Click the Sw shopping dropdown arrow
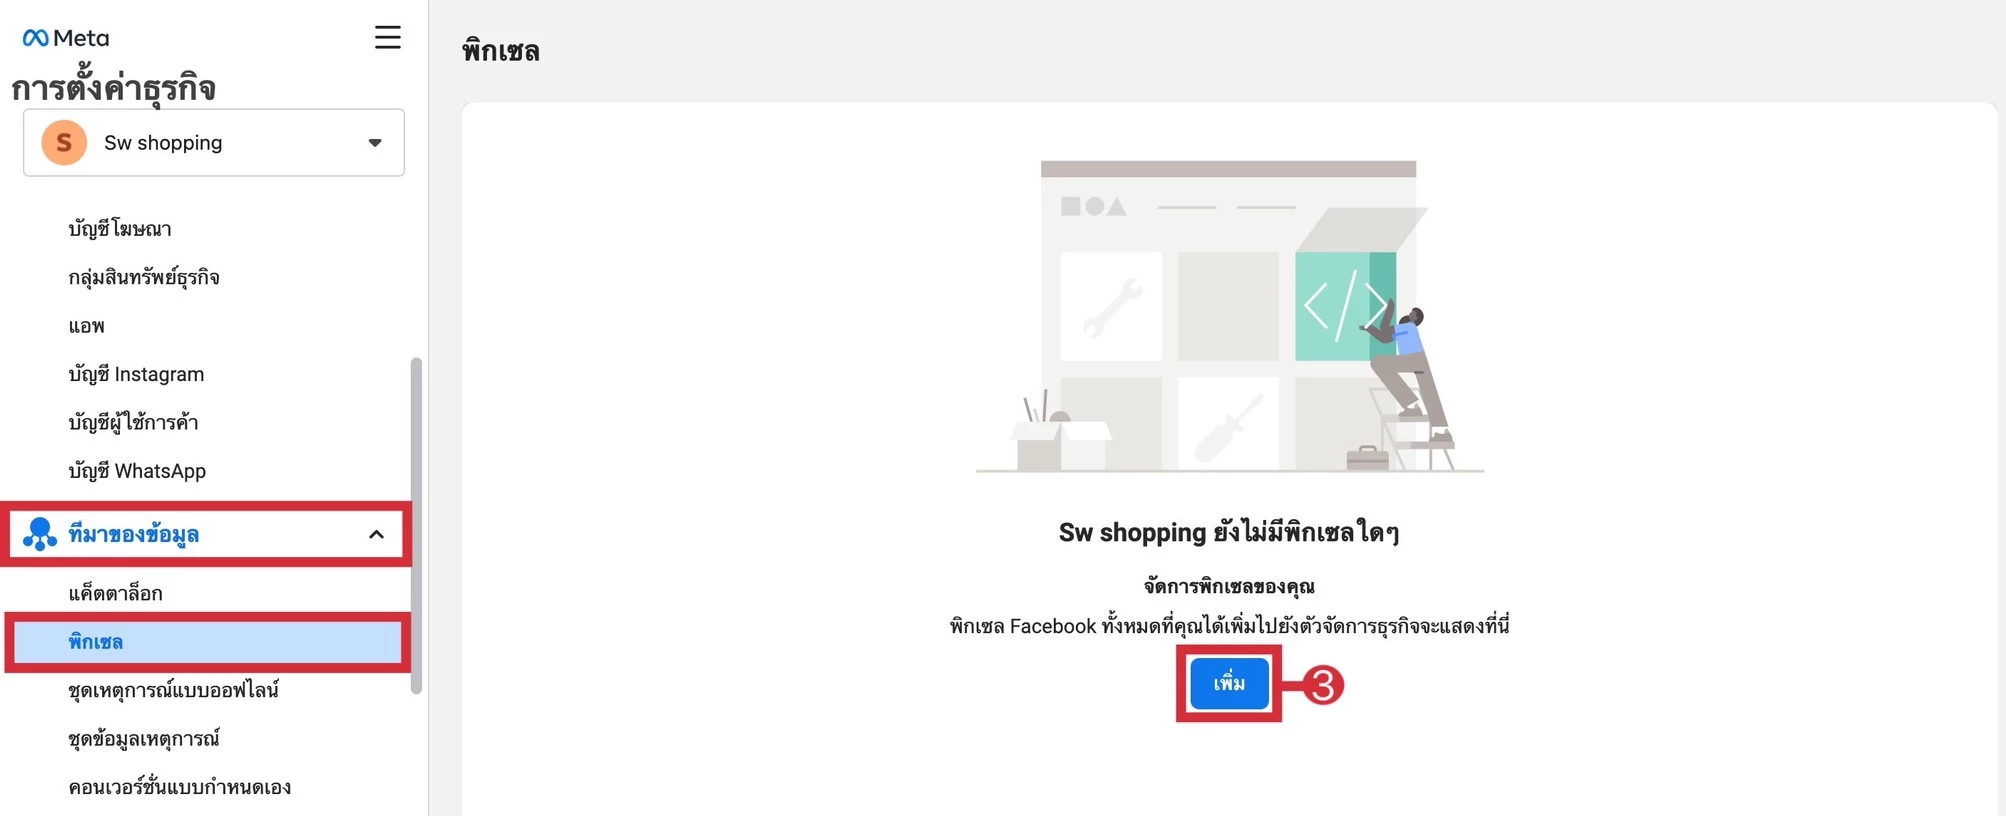Image resolution: width=2006 pixels, height=816 pixels. coord(375,143)
